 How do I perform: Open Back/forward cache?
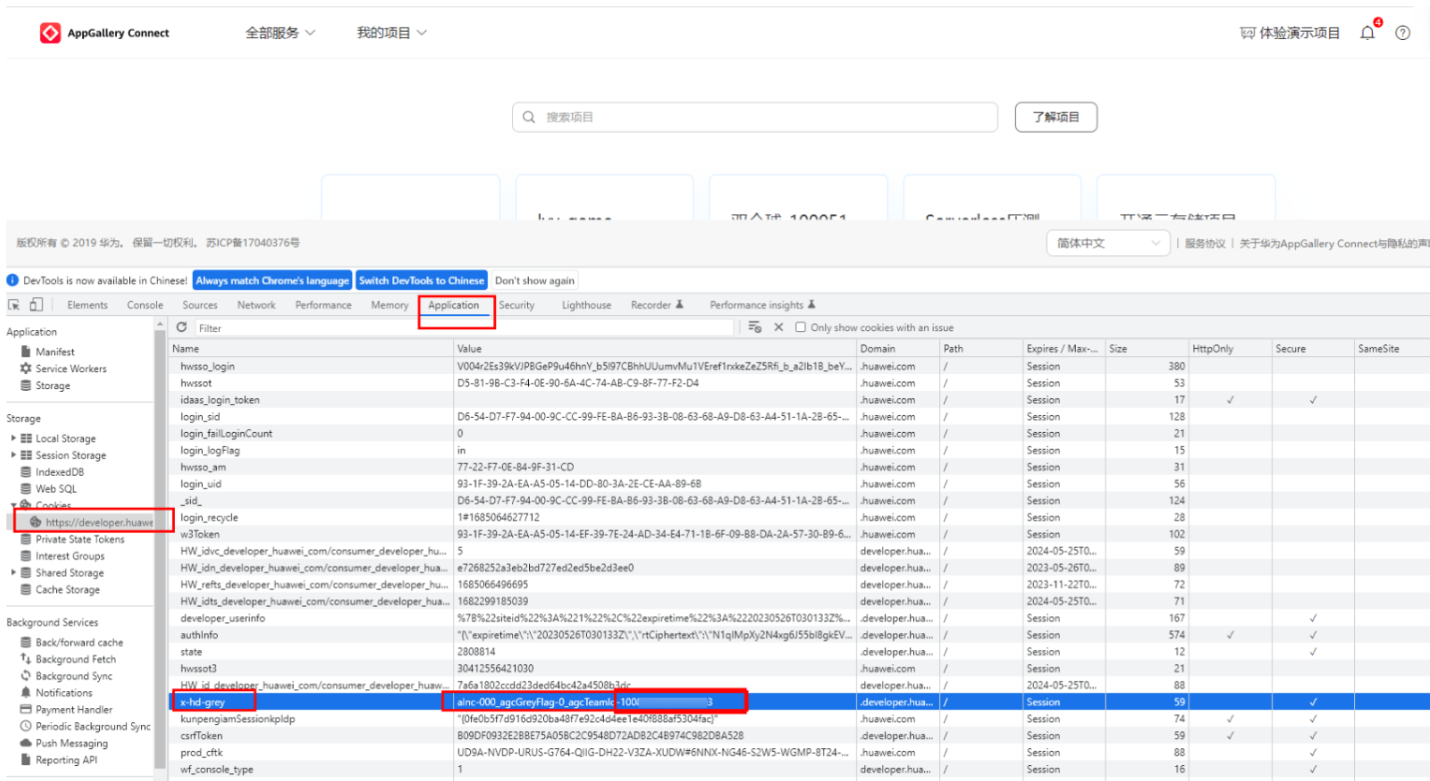click(x=71, y=643)
